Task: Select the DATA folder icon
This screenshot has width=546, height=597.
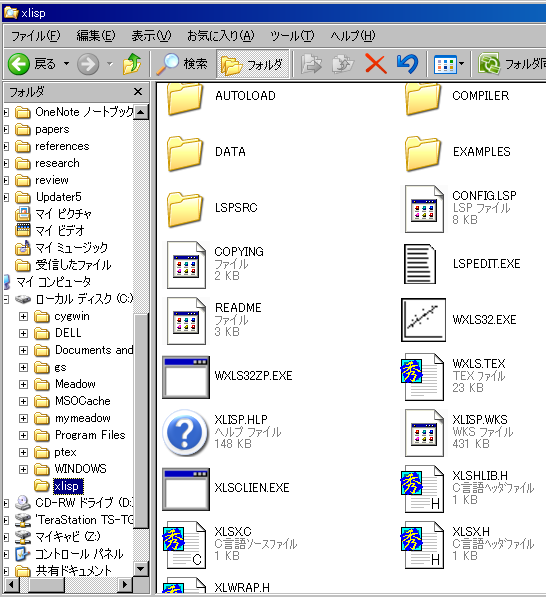Action: tap(185, 153)
